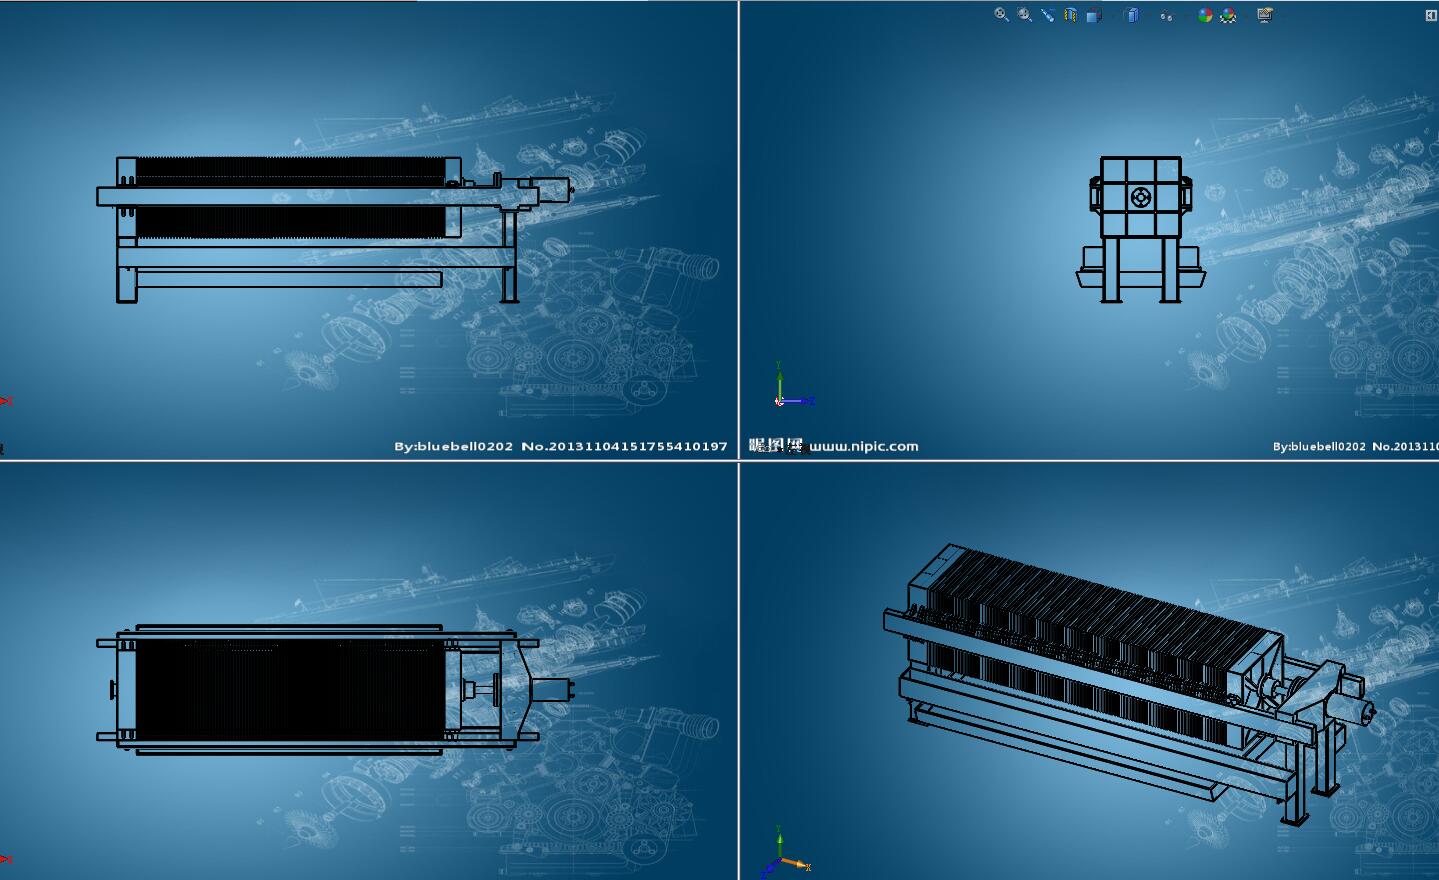Click the Edit Appearance color ball
Image resolution: width=1439 pixels, height=880 pixels.
1205,15
